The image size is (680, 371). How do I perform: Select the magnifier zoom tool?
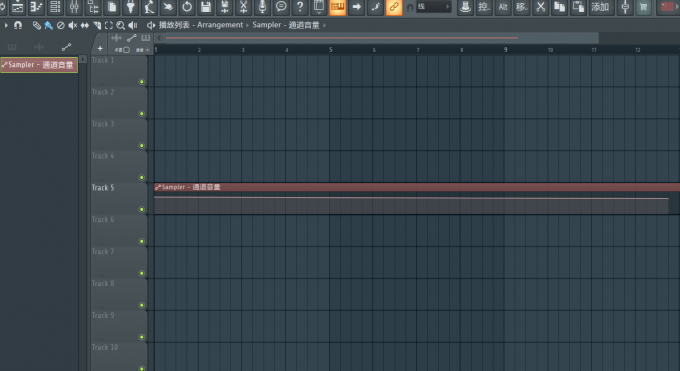(121, 26)
